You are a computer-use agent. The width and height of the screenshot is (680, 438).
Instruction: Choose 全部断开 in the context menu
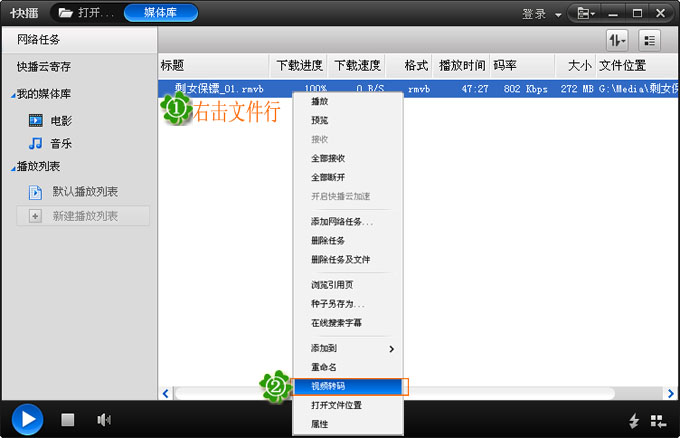click(x=348, y=177)
